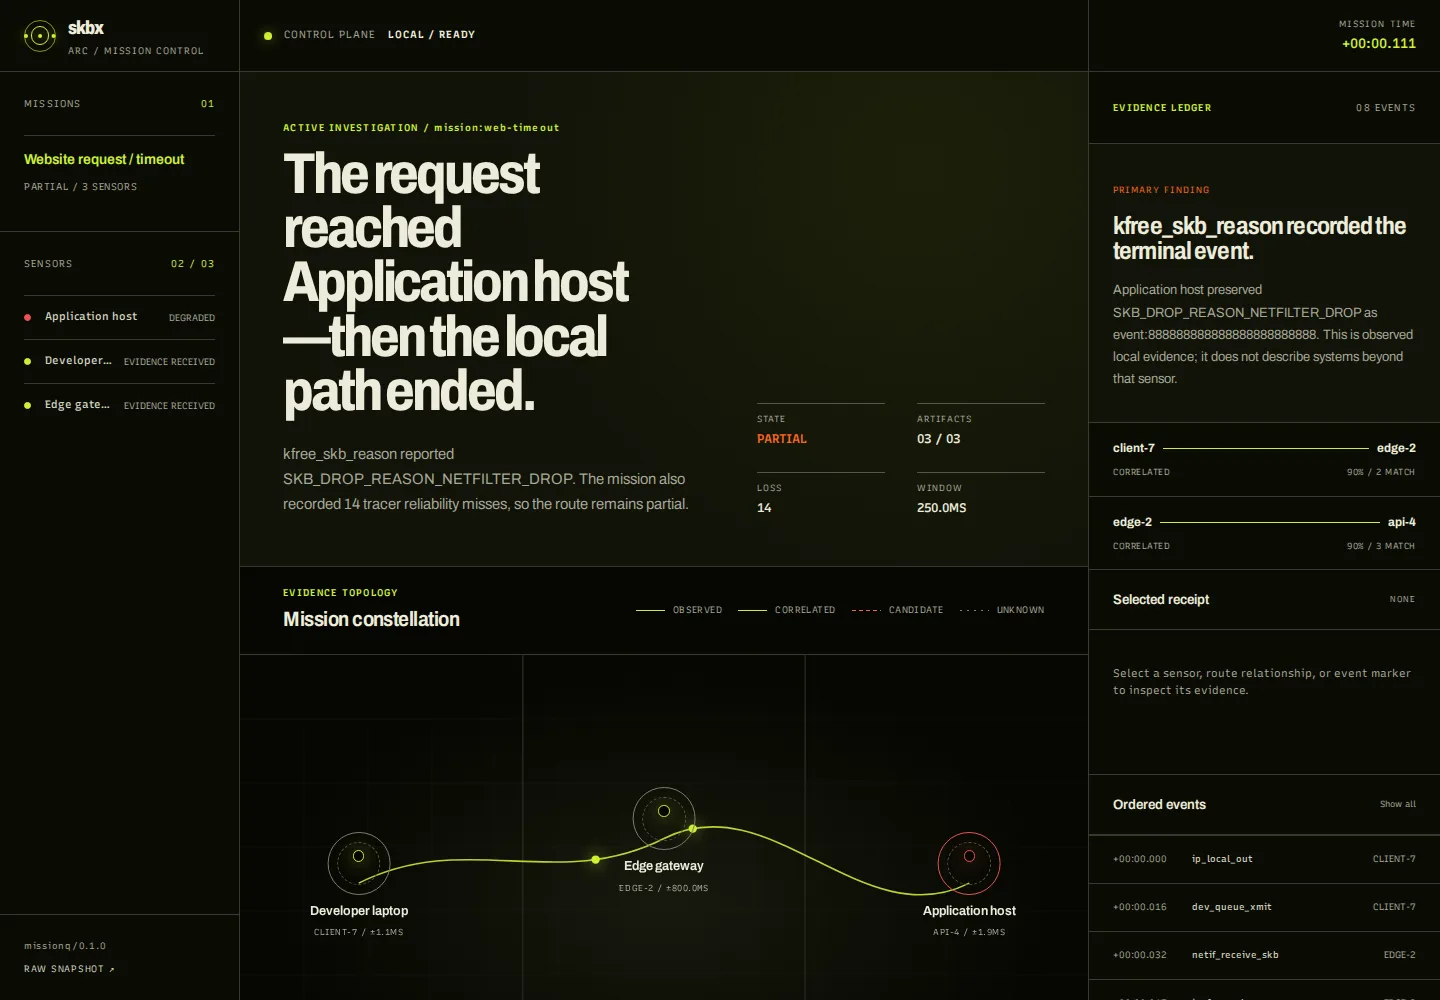Image resolution: width=1440 pixels, height=1000 pixels.
Task: Select the ip_local_out event row
Action: click(x=1264, y=859)
